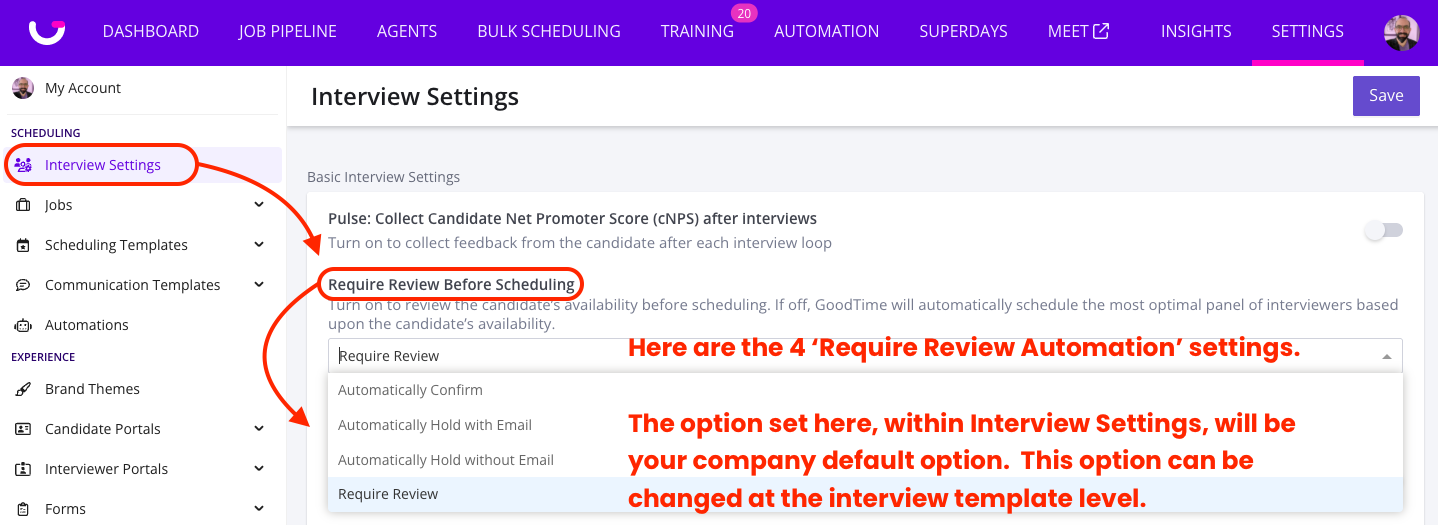The width and height of the screenshot is (1438, 525).
Task: Choose the Automatically Confirm option
Action: (x=410, y=390)
